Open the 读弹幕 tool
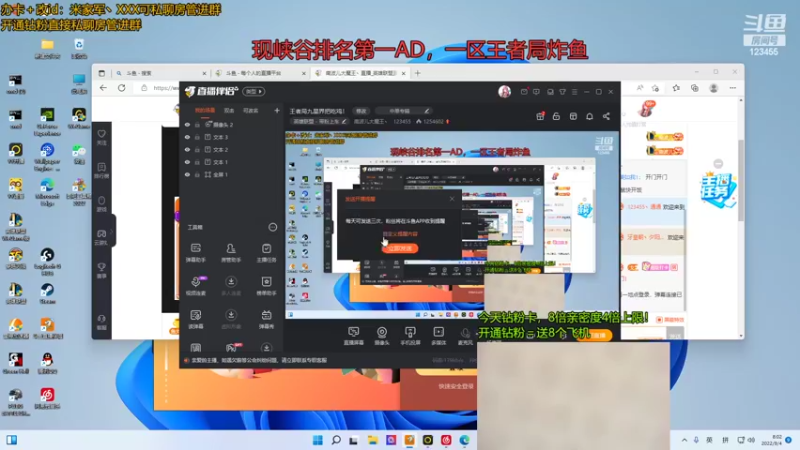Screen dimensions: 800x450 coord(196,319)
